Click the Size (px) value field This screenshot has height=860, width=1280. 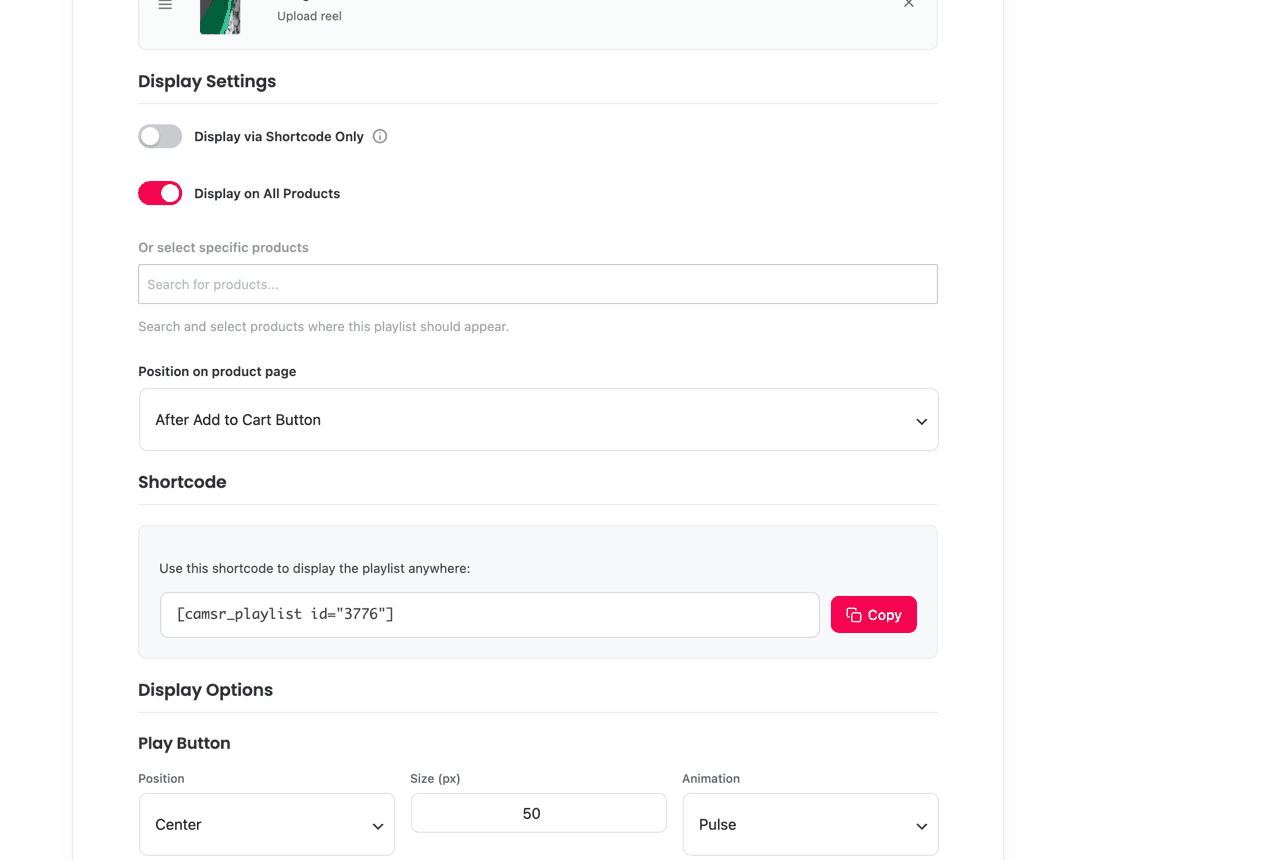point(539,813)
